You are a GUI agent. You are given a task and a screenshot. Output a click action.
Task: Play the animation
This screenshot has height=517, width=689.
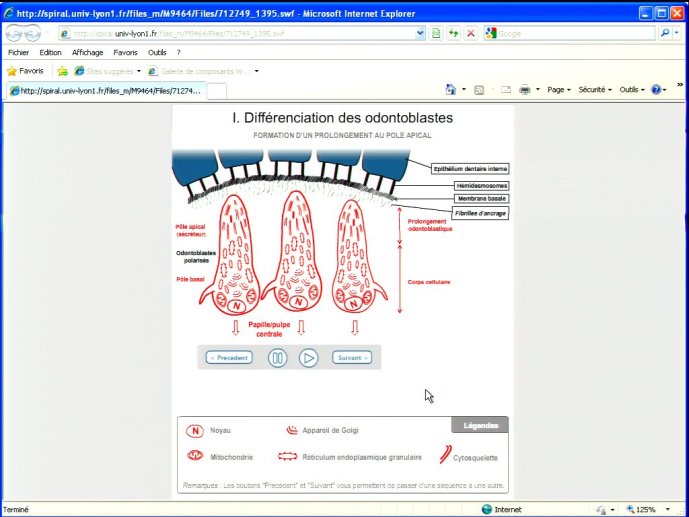(x=308, y=358)
